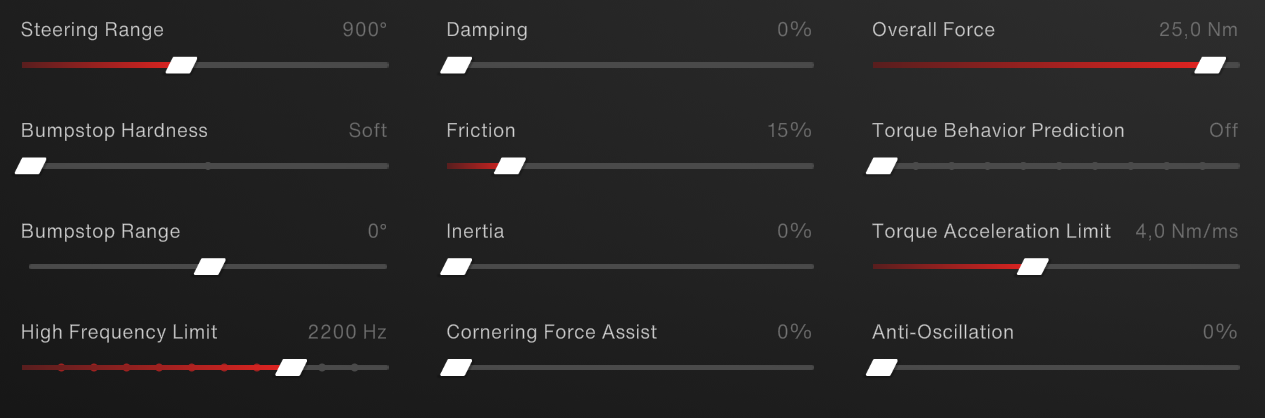Screen dimensions: 1265x418
Task: Select the Overall Force slider handle
Action: click(x=1210, y=65)
